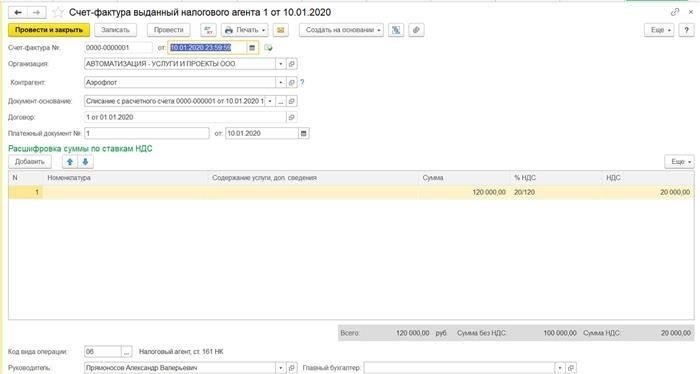Screen dimensions: 700x374
Task: Open the Еще menu in top toolbar
Action: 659,30
